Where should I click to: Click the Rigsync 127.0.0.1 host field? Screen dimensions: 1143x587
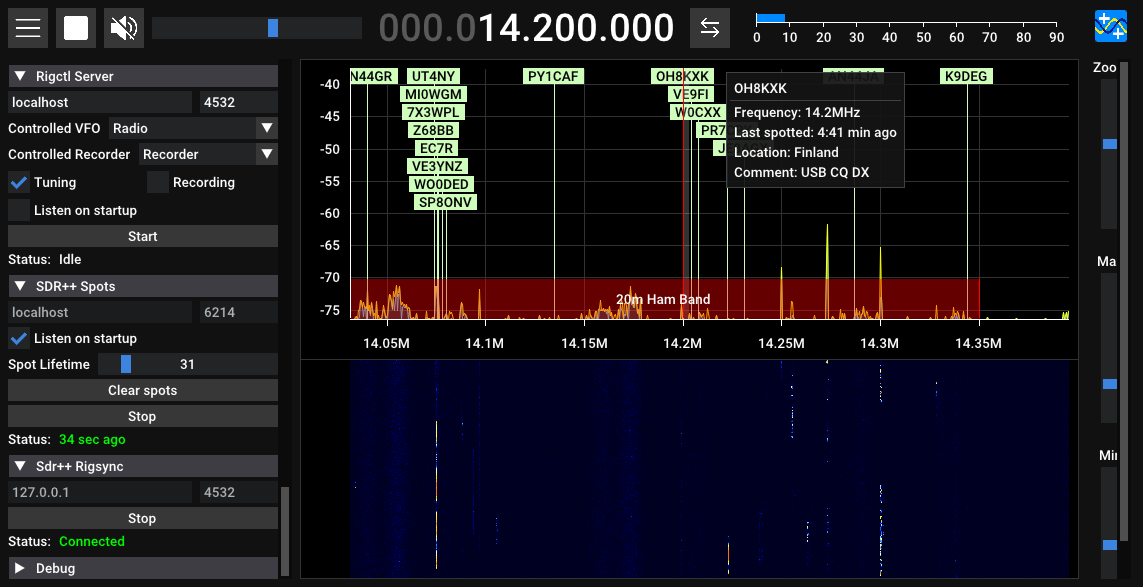(100, 492)
